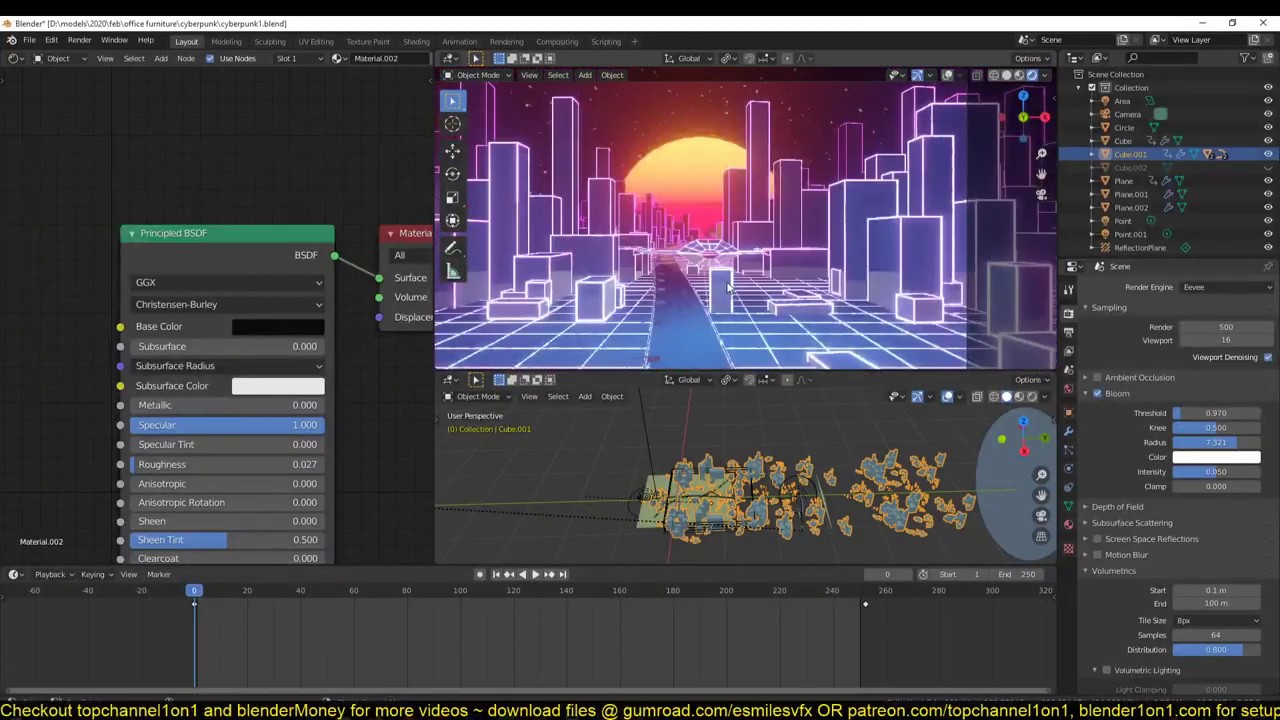Click the Base Color swatch
1280x720 pixels.
278,326
